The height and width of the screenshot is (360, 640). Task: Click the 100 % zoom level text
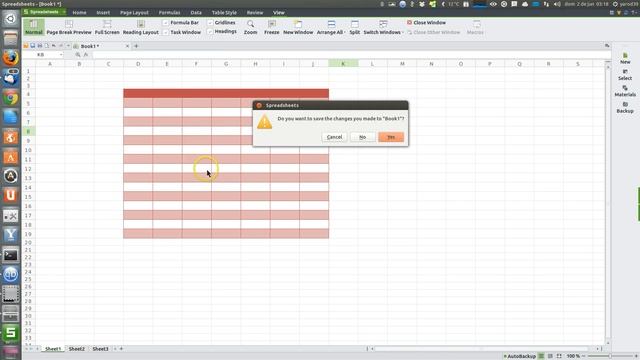pyautogui.click(x=573, y=356)
